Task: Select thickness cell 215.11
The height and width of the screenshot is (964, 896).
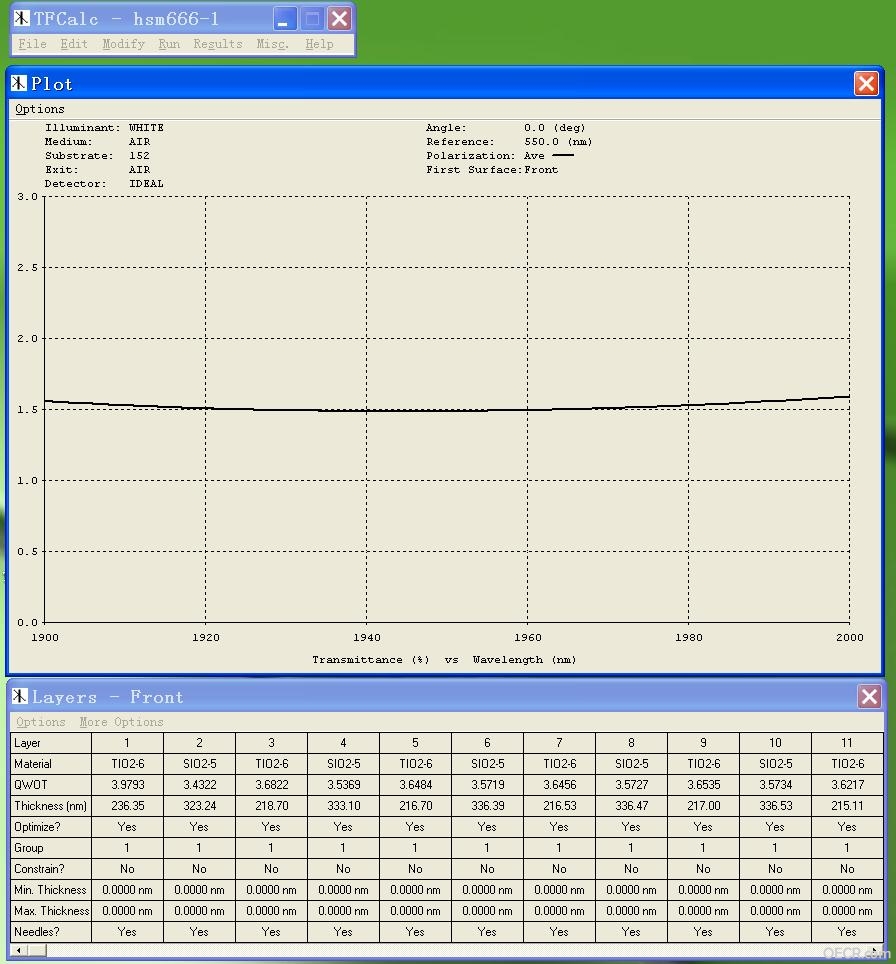Action: 847,805
